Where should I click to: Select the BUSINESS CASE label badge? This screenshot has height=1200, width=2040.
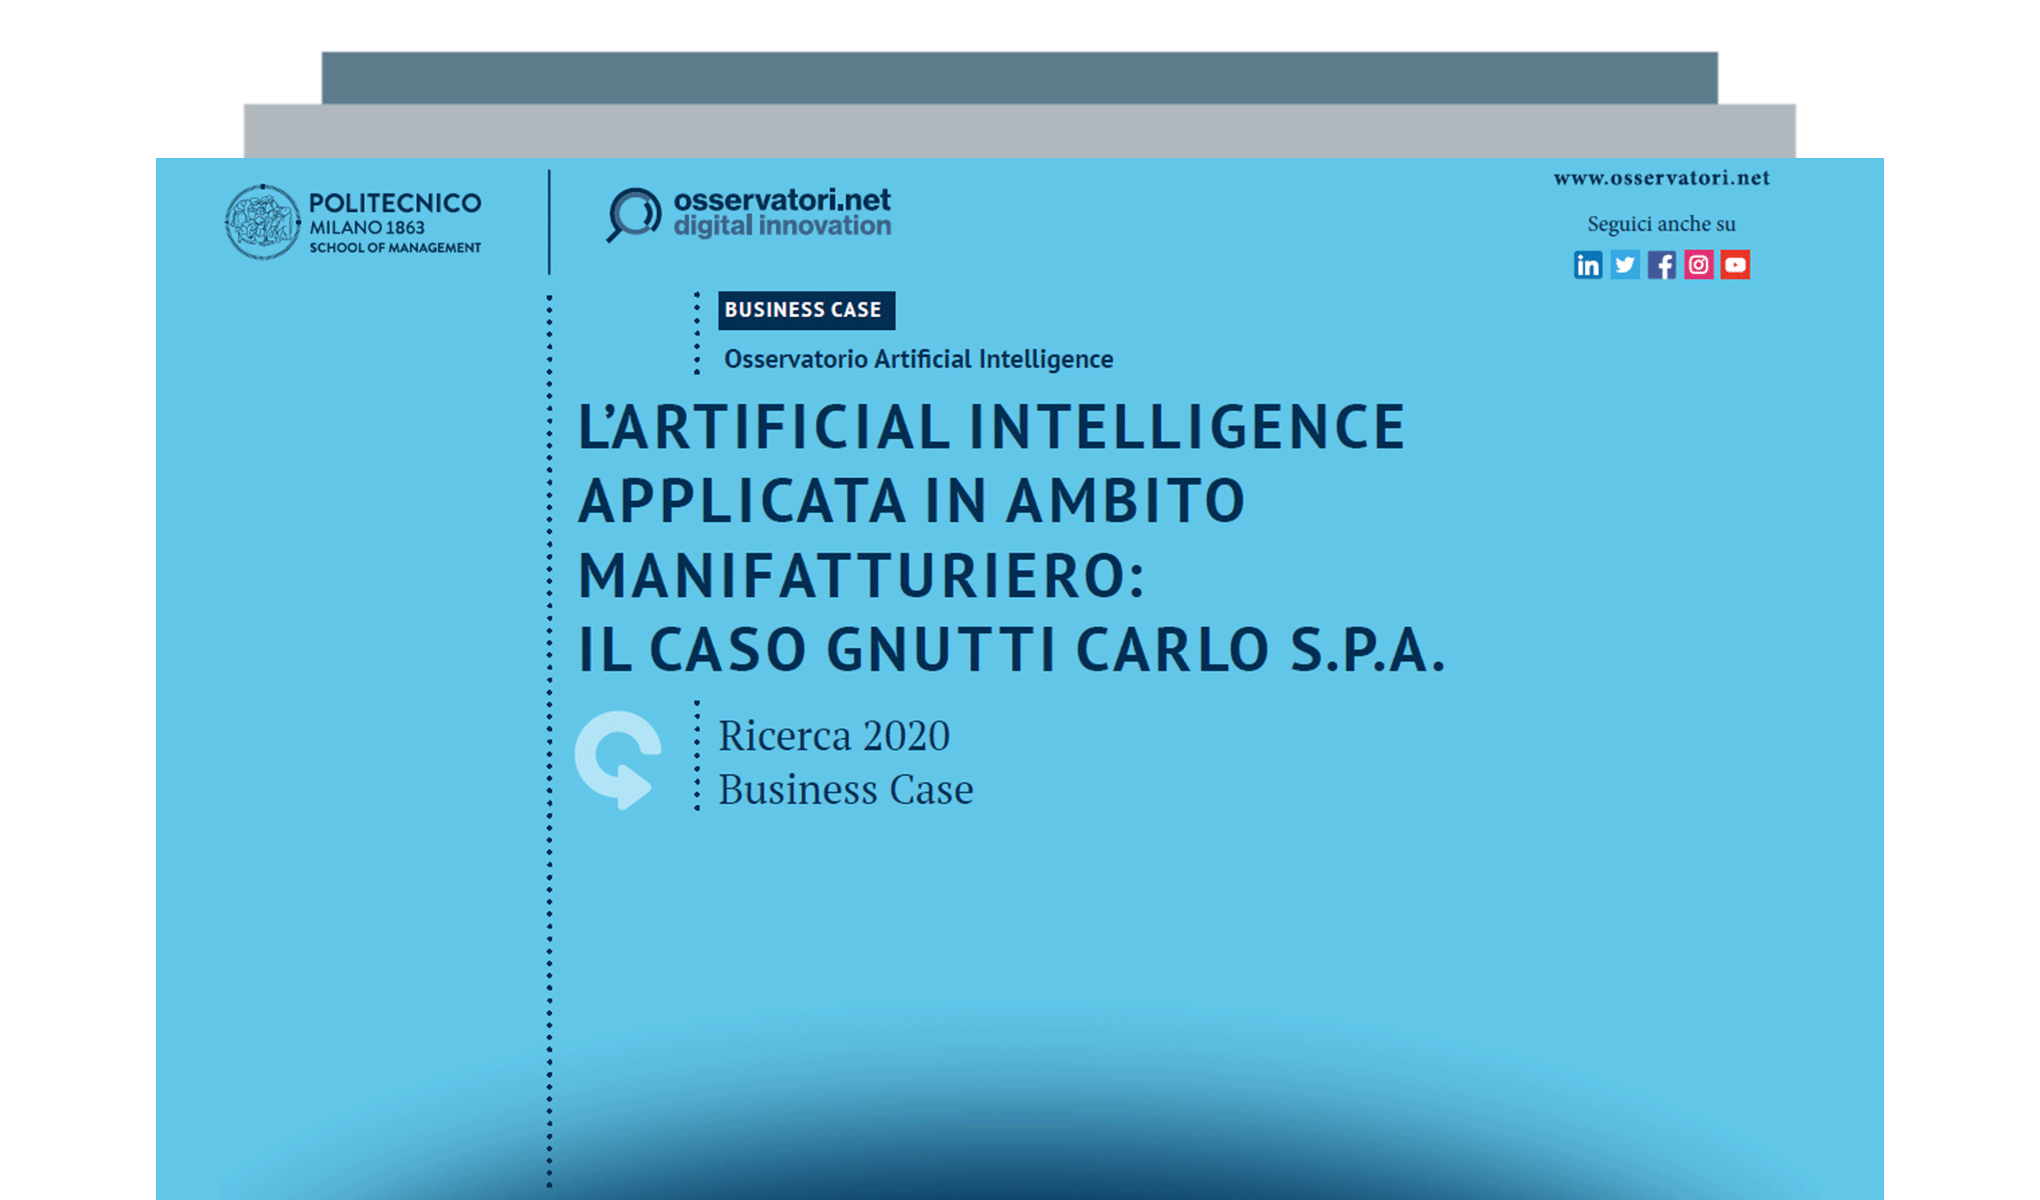coord(807,310)
